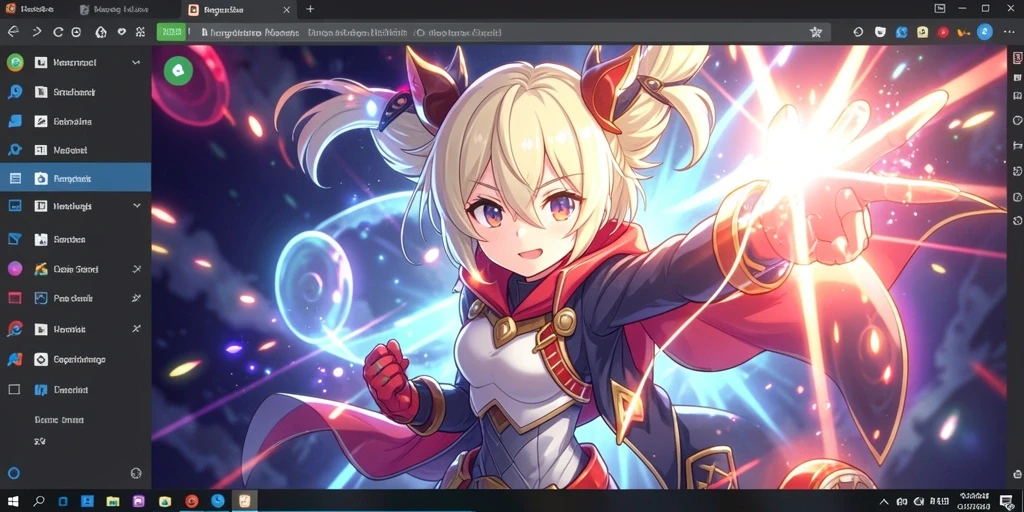Screen dimensions: 1024x512
Task: Open the yellow square extension icon
Action: tap(922, 31)
